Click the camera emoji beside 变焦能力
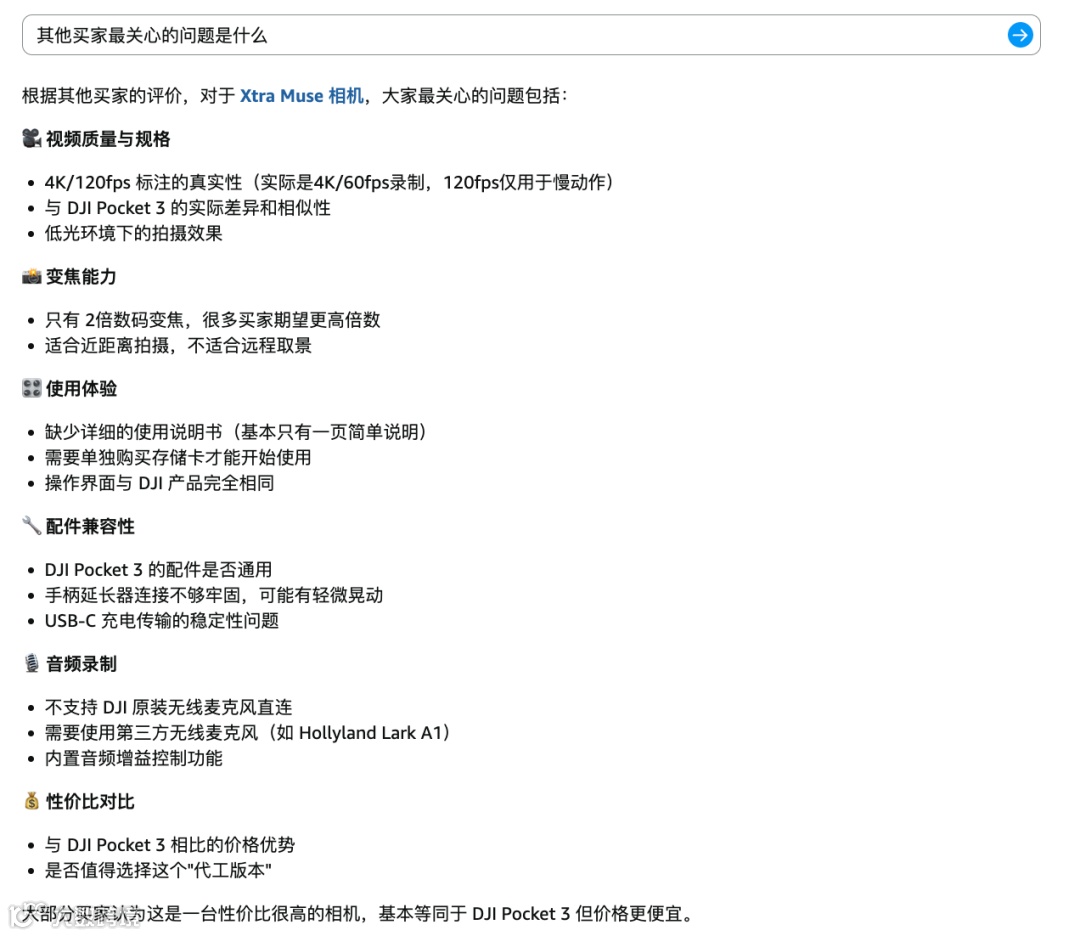Image resolution: width=1080 pixels, height=936 pixels. tap(32, 276)
